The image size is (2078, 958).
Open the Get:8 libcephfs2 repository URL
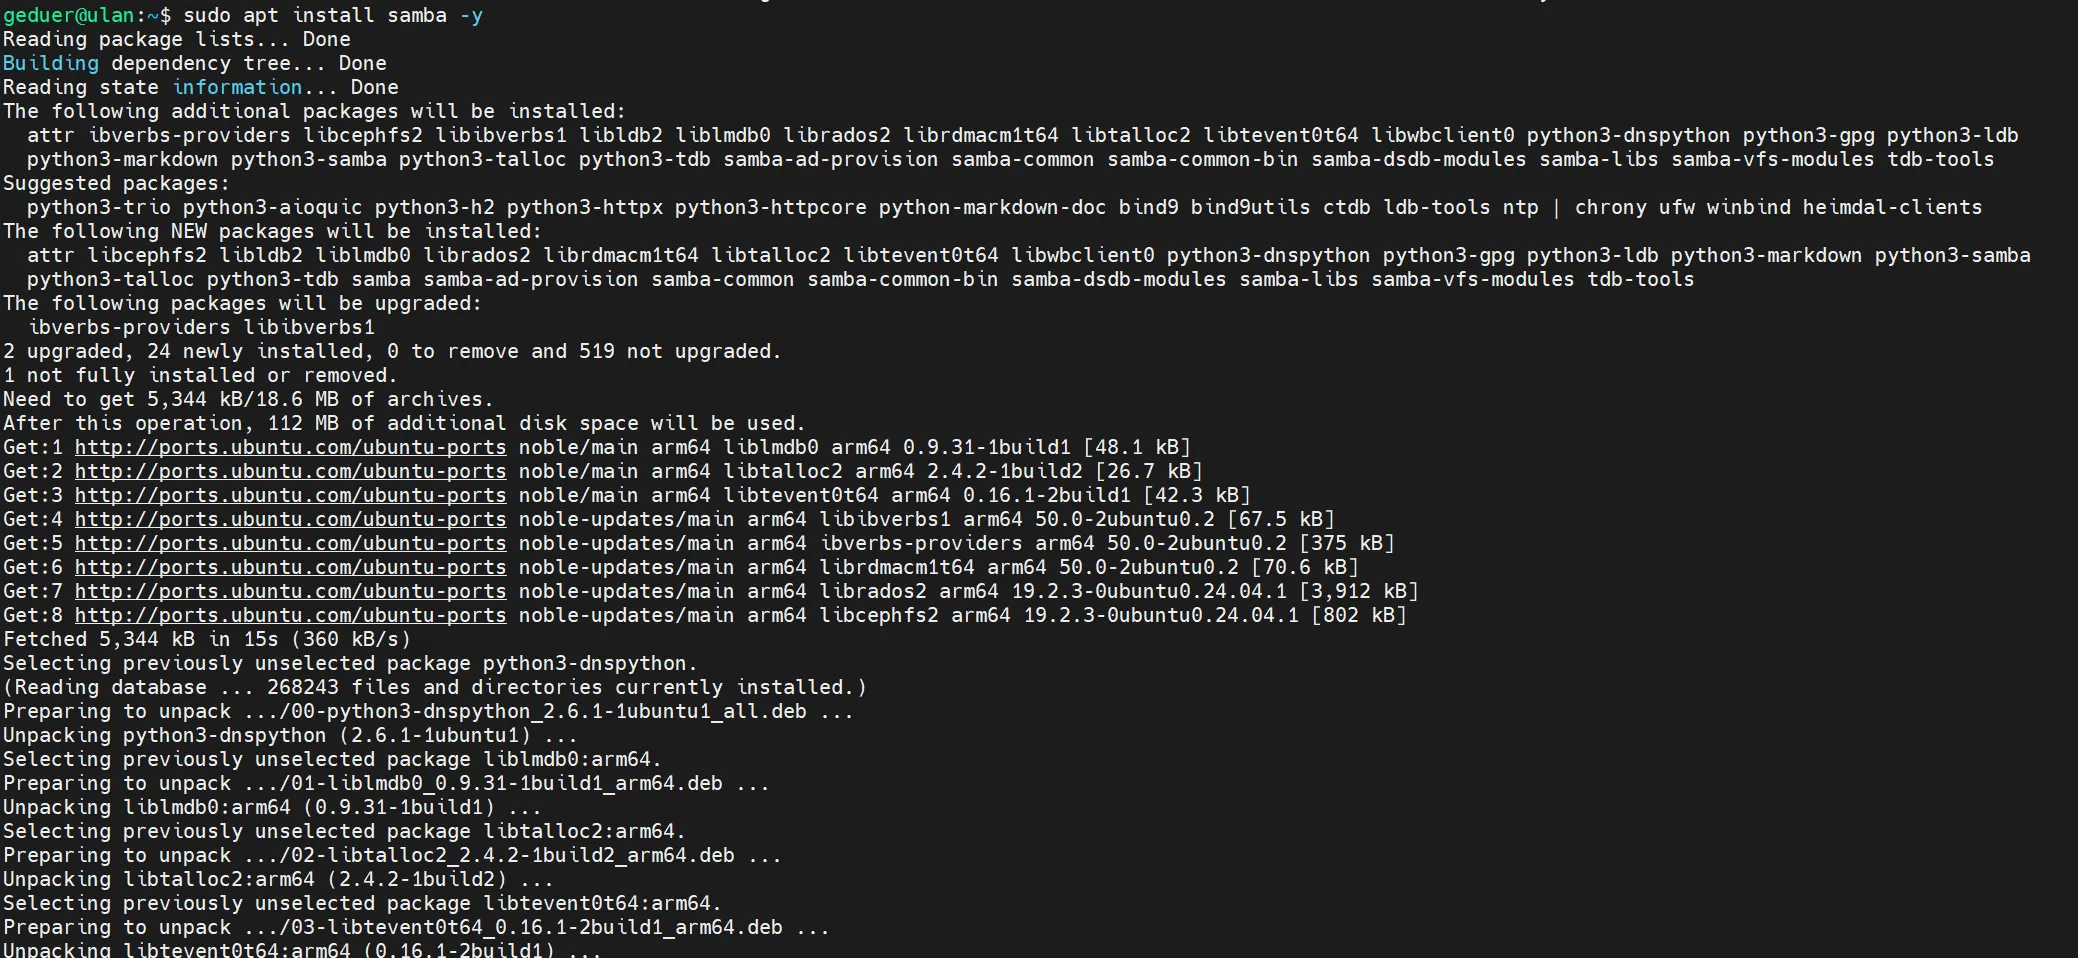tap(290, 615)
